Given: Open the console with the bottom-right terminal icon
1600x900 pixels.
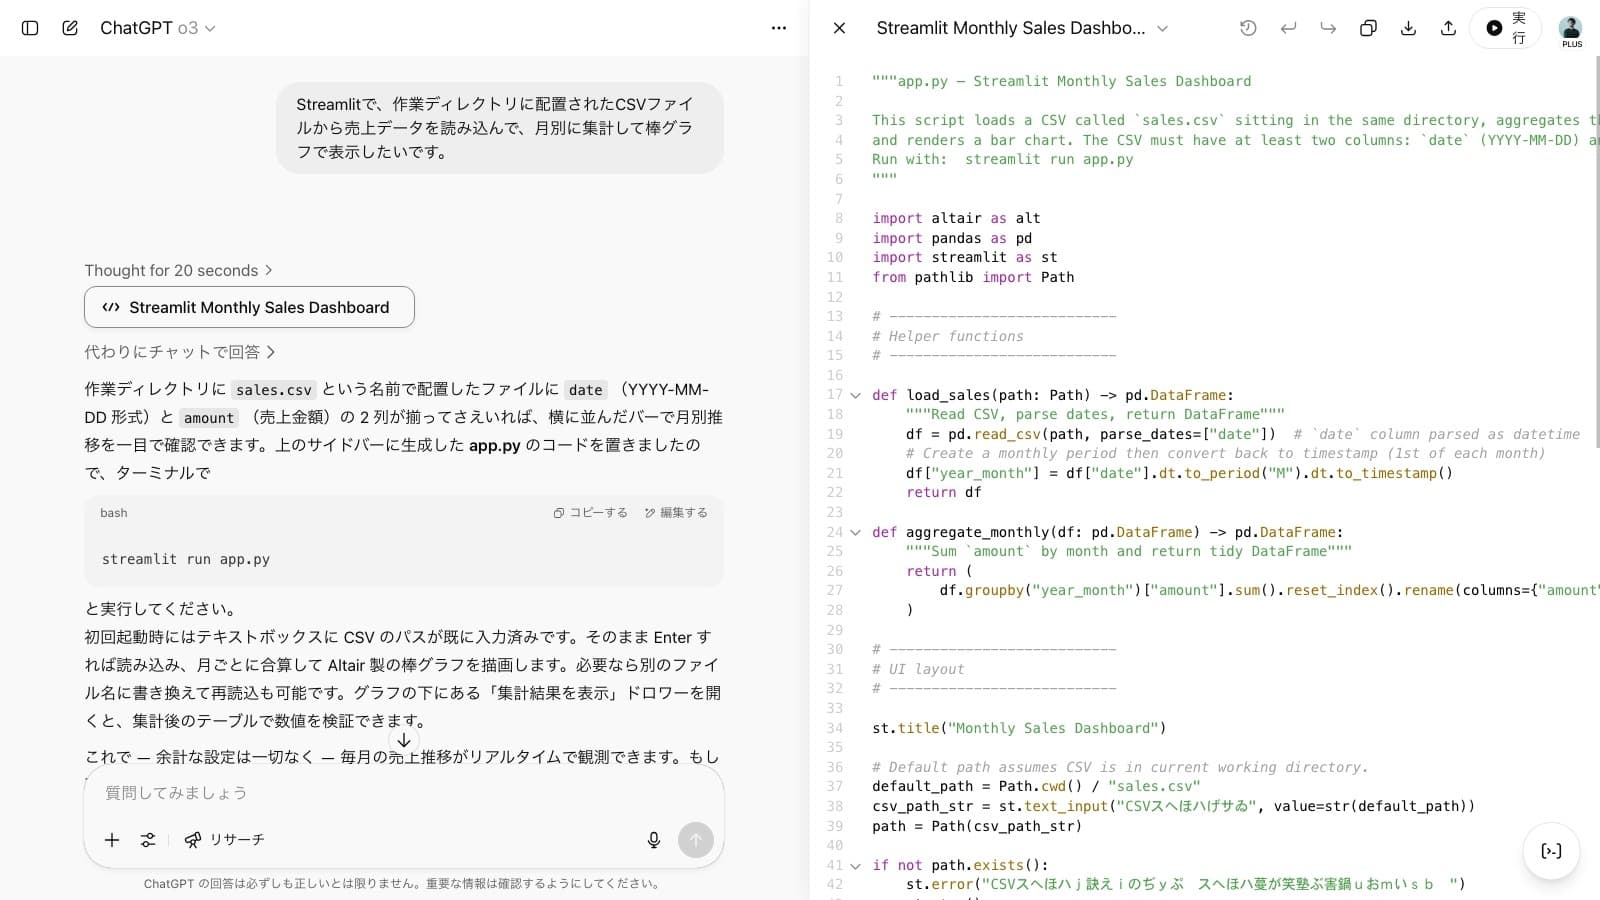Looking at the screenshot, I should [x=1551, y=851].
